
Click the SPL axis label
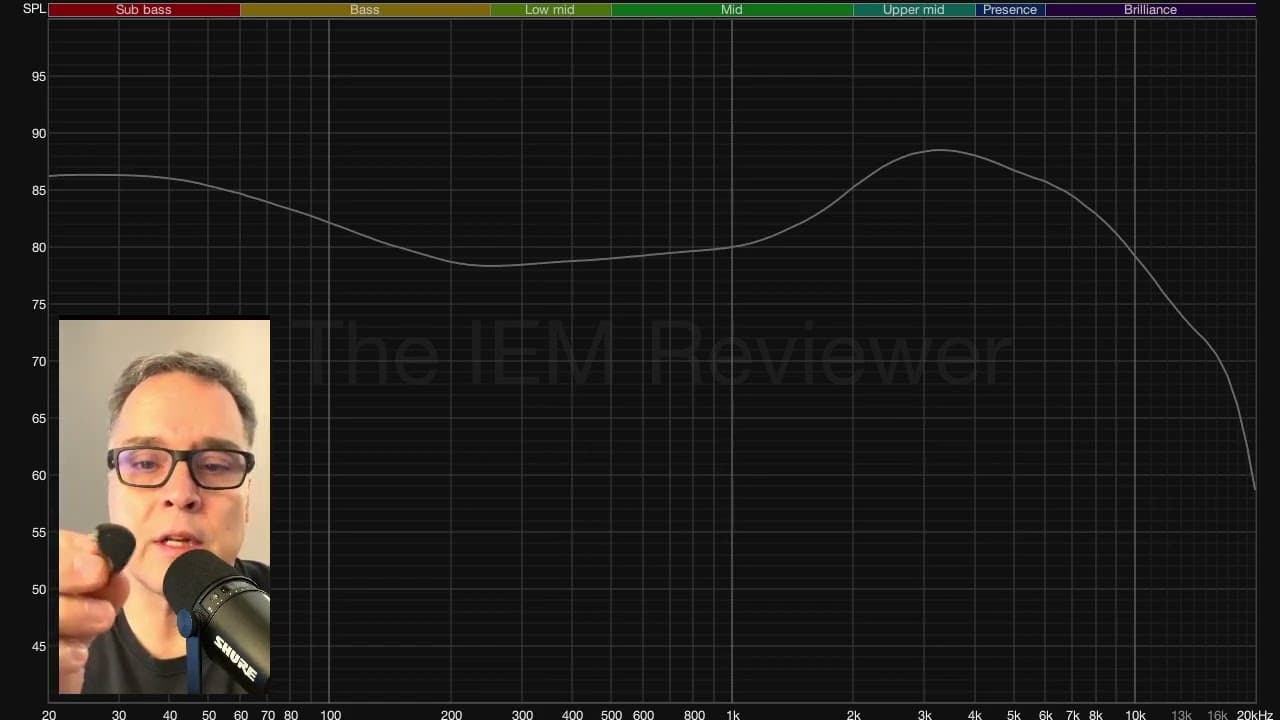[34, 9]
